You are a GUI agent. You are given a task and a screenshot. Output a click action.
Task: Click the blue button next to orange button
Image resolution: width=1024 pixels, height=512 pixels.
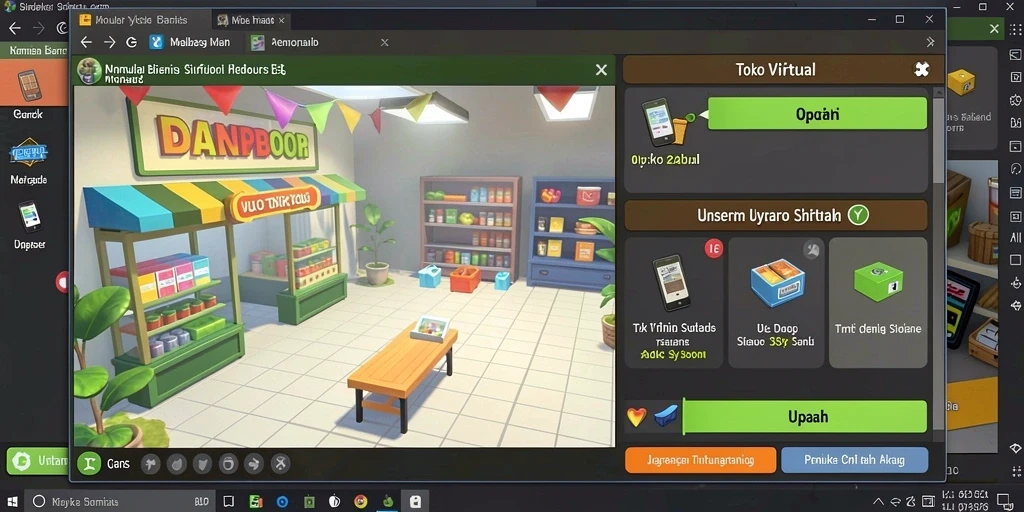click(854, 460)
